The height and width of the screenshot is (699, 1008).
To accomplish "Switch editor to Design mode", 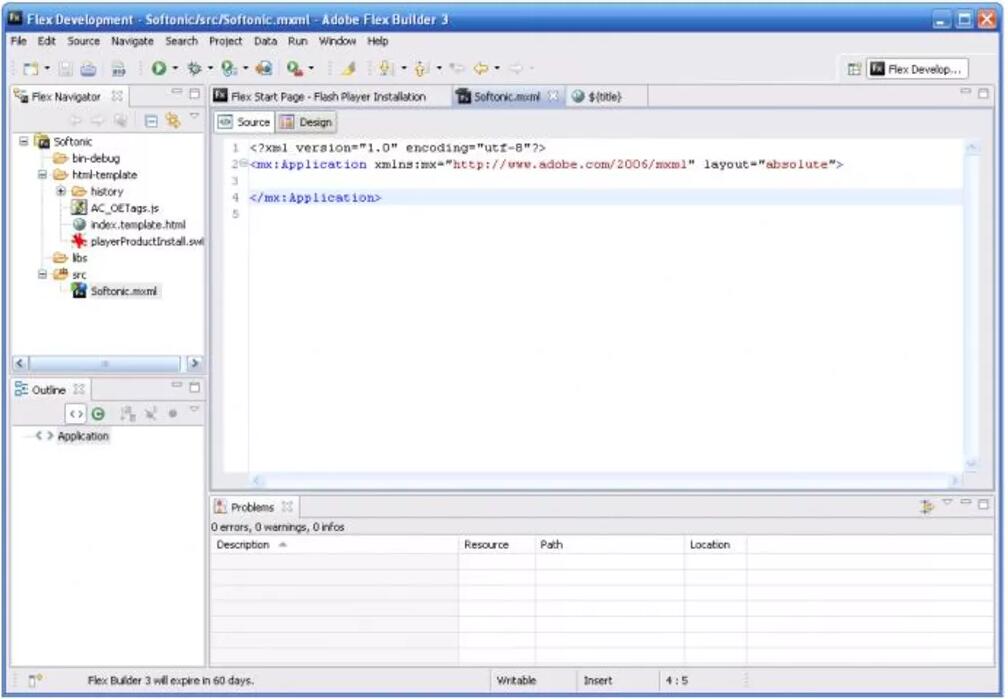I will point(307,122).
